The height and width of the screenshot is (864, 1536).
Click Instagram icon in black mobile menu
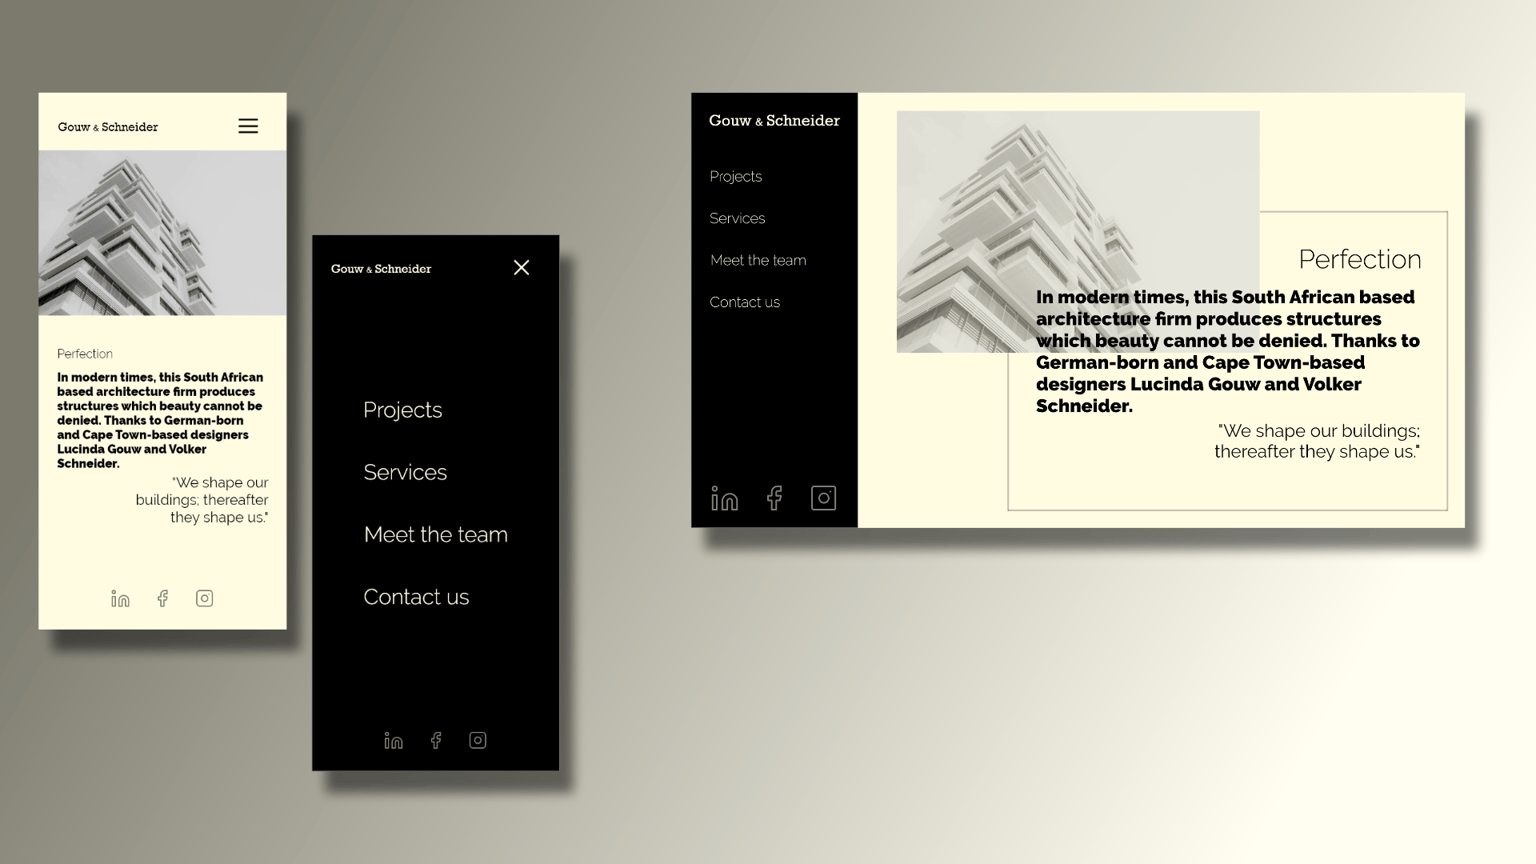(x=478, y=740)
